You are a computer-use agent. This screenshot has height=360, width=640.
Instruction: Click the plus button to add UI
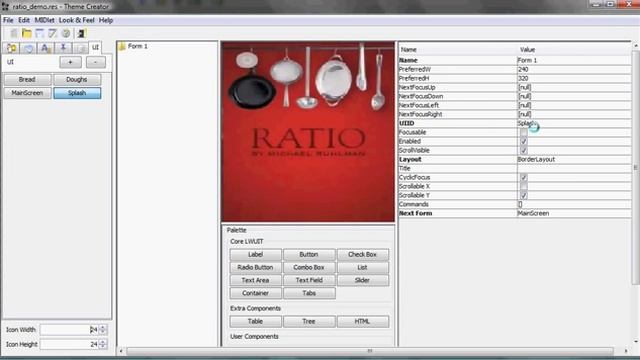point(70,62)
